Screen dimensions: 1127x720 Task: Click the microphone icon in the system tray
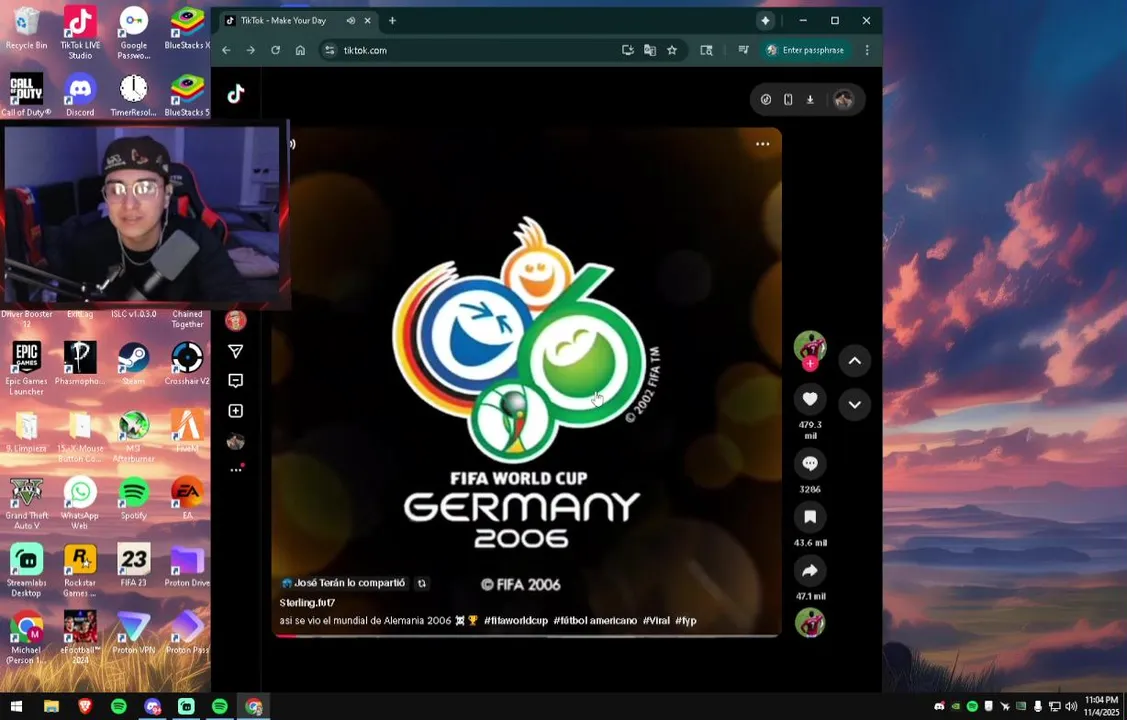point(1038,706)
